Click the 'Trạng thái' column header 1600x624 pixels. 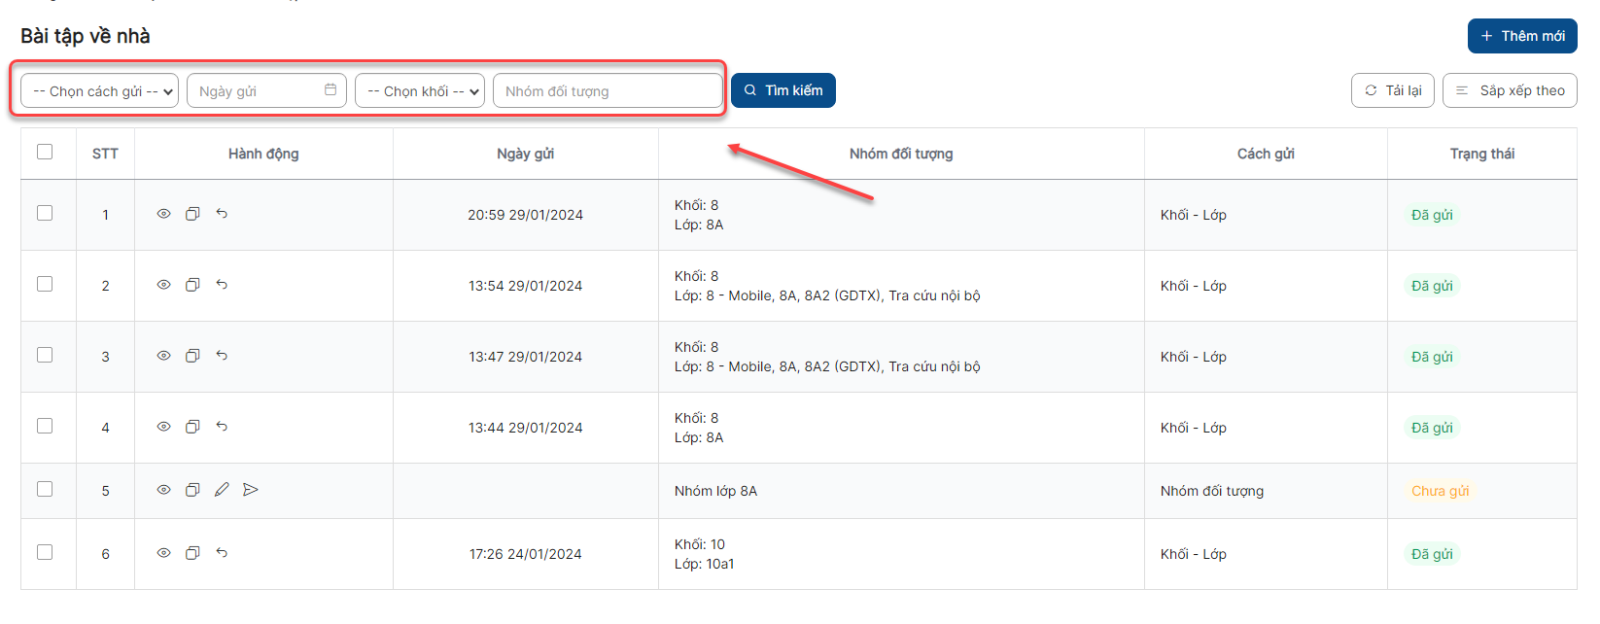coord(1481,154)
